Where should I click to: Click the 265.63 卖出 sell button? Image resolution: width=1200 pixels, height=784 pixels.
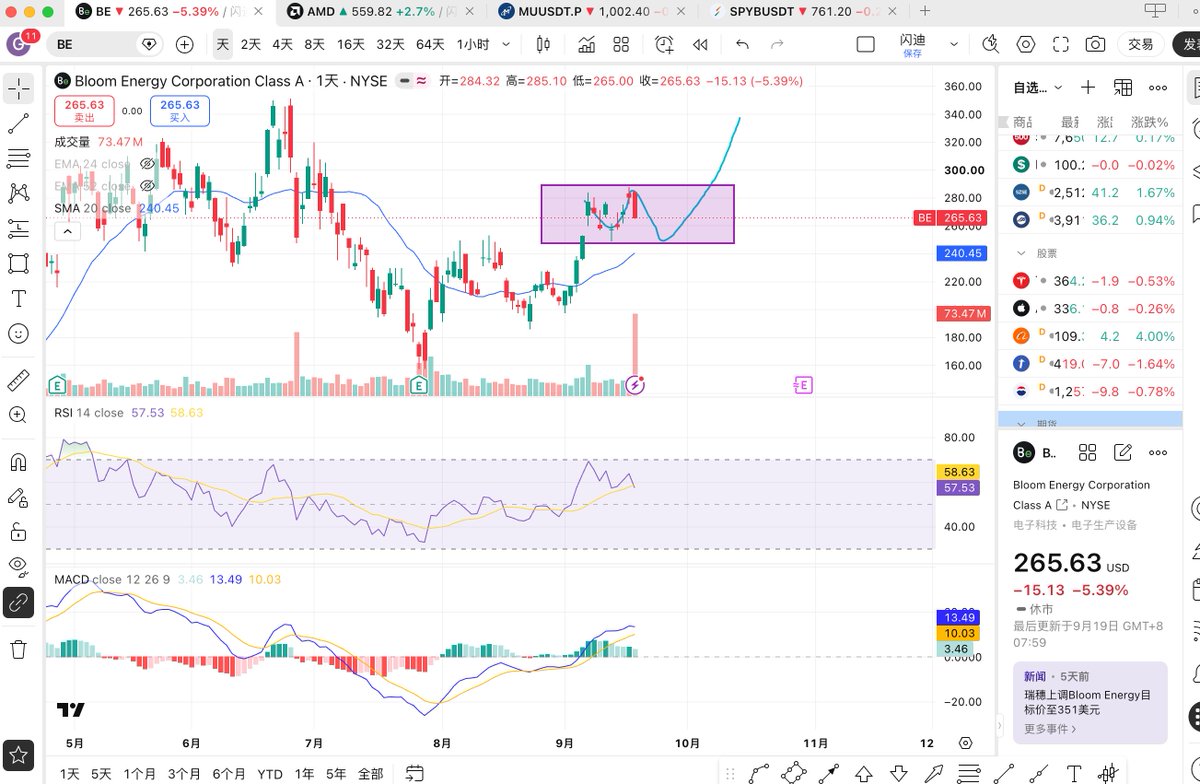point(84,111)
